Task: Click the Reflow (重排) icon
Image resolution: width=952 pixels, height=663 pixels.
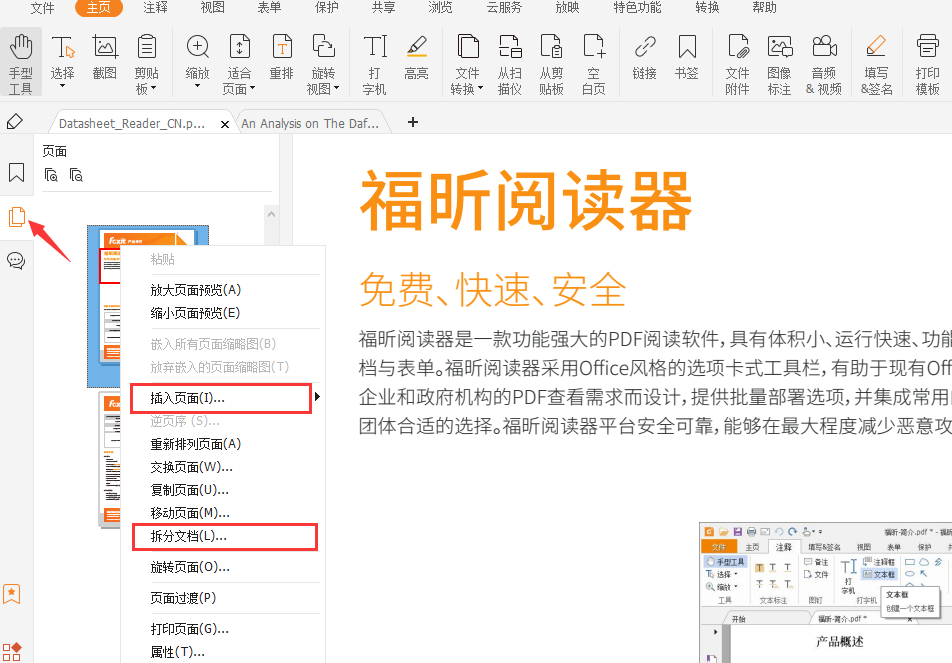Action: (281, 58)
